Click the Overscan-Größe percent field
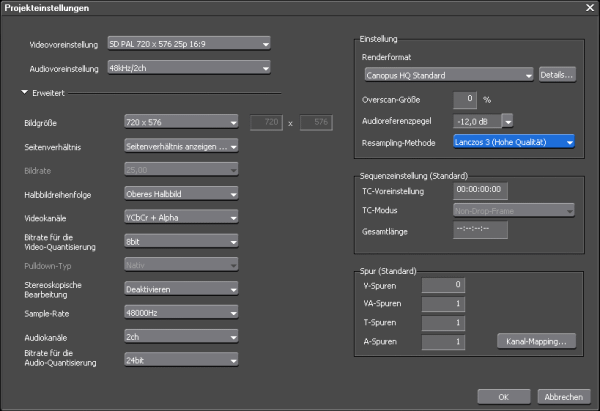The image size is (600, 411). (x=465, y=99)
